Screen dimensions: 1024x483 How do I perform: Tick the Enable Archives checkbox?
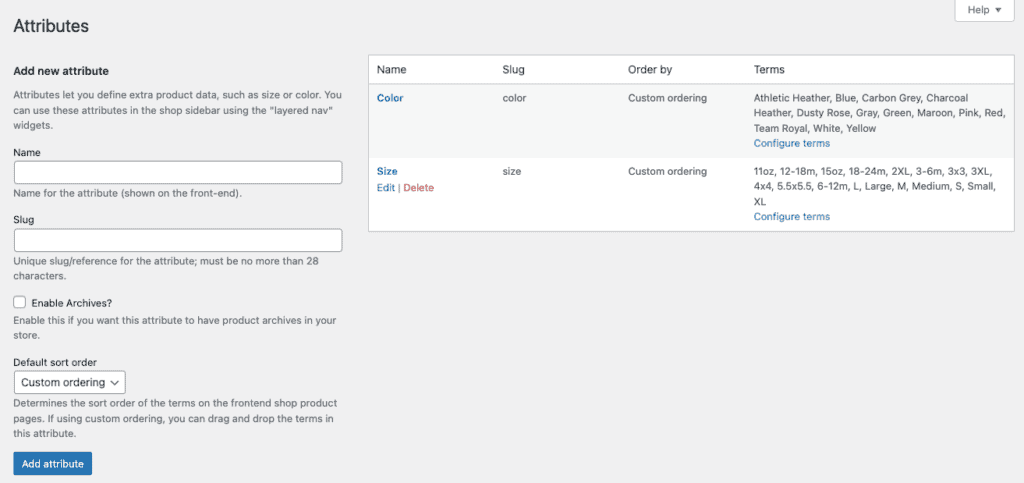(x=20, y=302)
